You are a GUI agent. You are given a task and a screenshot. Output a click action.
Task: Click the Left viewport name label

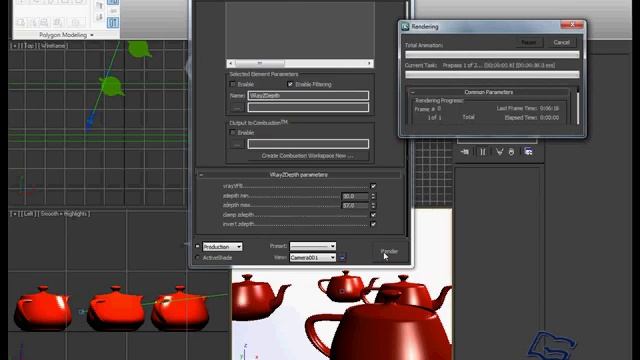(28, 213)
